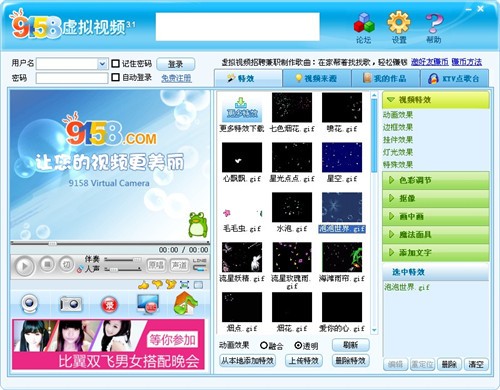The height and width of the screenshot is (390, 500).
Task: Click the fullscreen frame icon above record button
Action: point(184,285)
